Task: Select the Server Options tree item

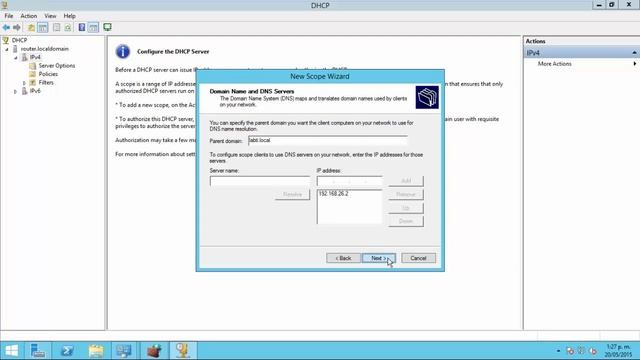Action: pos(57,66)
